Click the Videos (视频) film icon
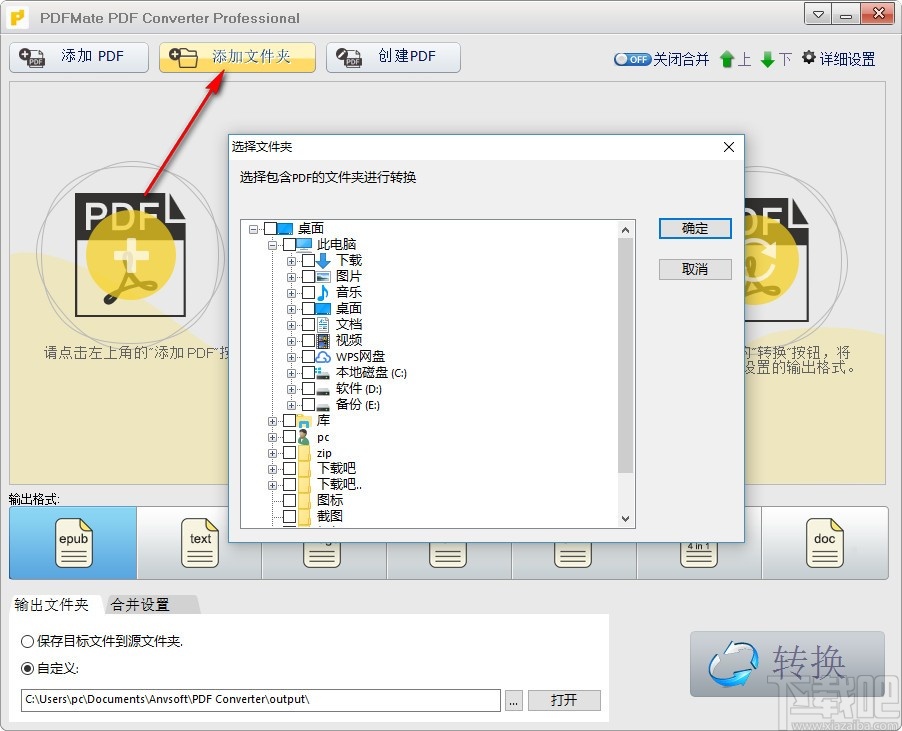The width and height of the screenshot is (902, 731). 323,340
